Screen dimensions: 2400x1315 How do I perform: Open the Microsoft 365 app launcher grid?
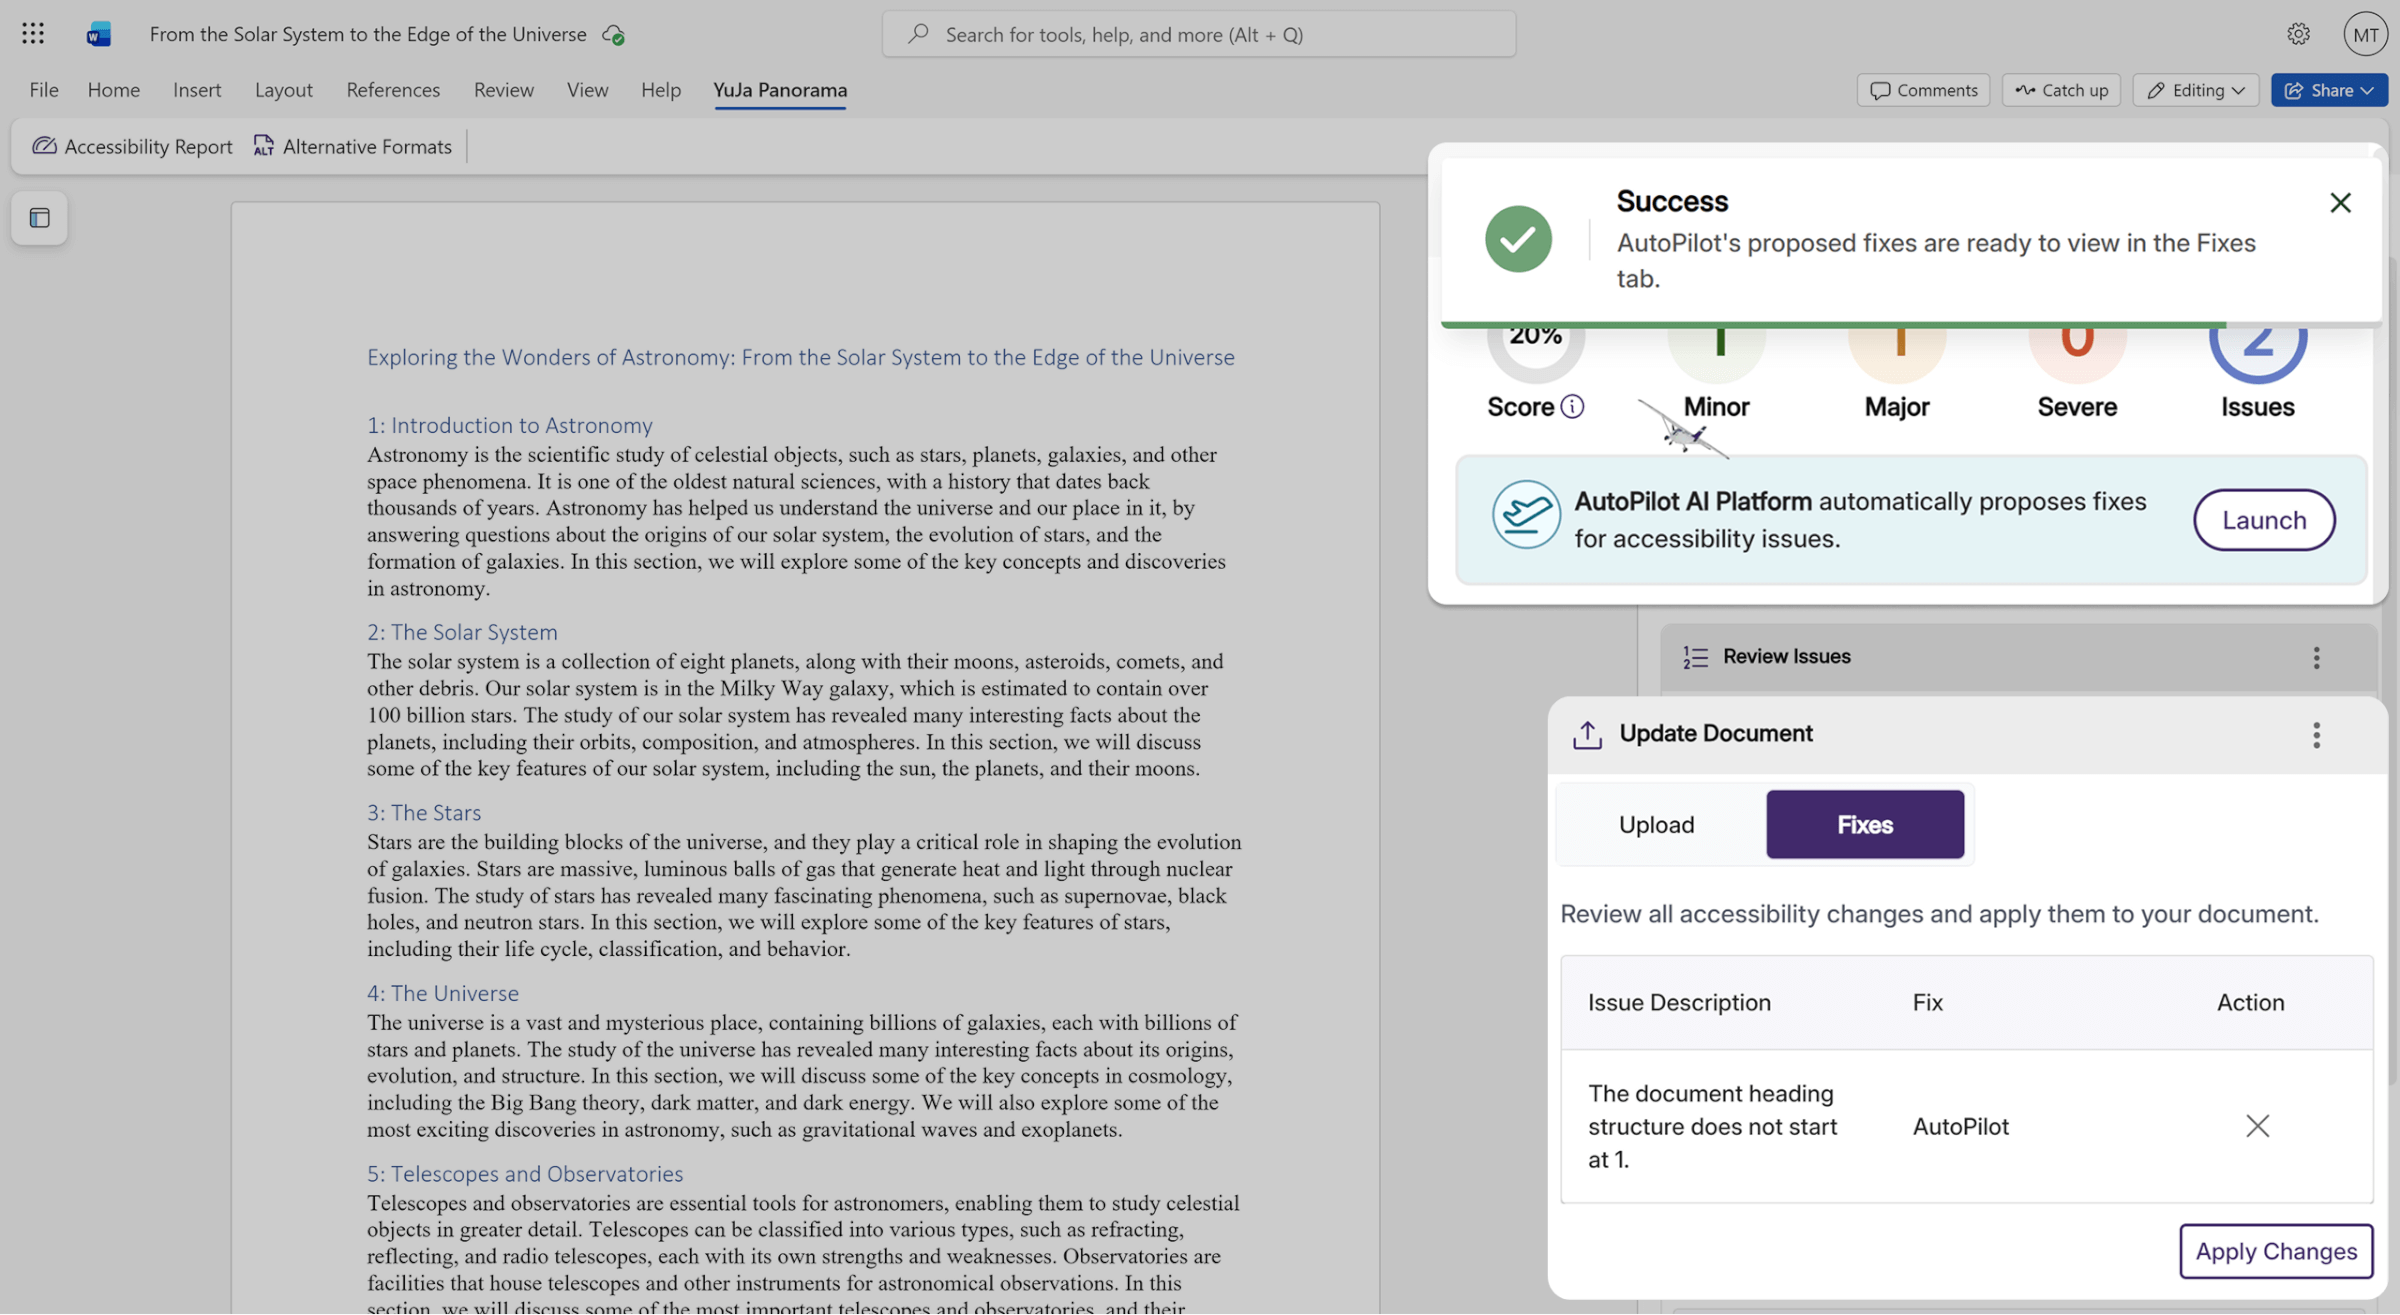pyautogui.click(x=33, y=34)
